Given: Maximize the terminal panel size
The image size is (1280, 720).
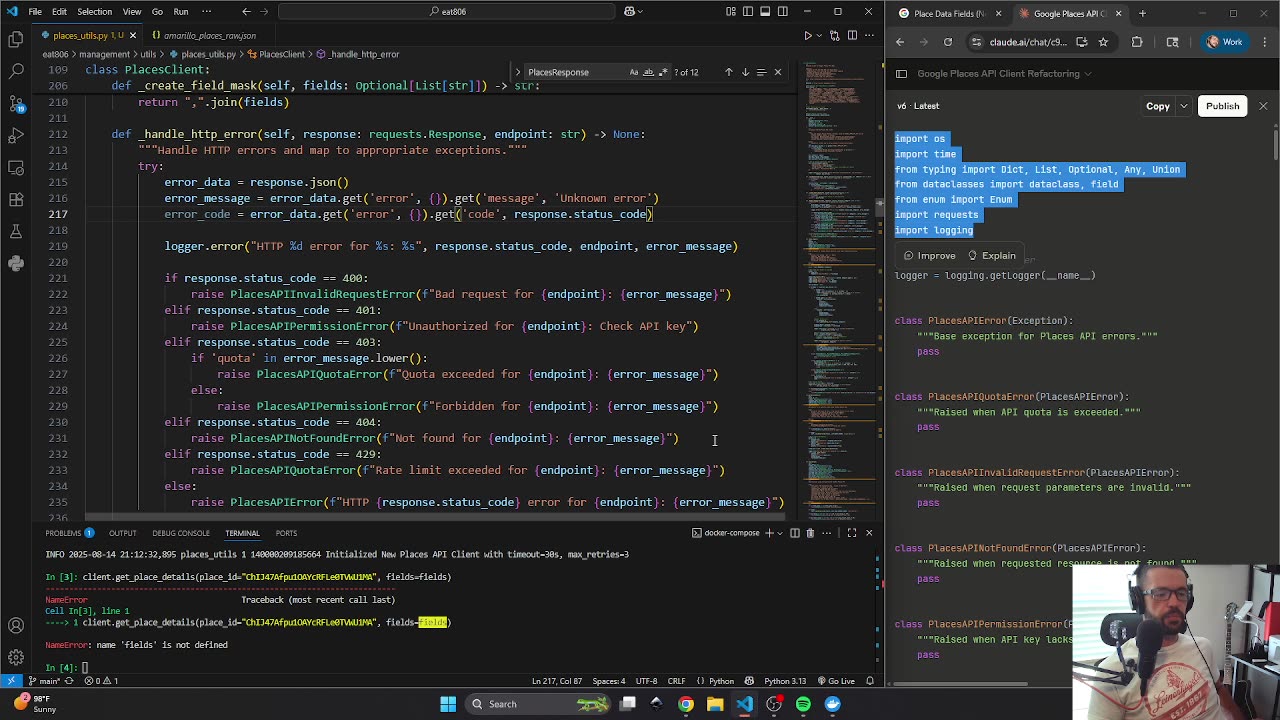Looking at the screenshot, I should 852,533.
